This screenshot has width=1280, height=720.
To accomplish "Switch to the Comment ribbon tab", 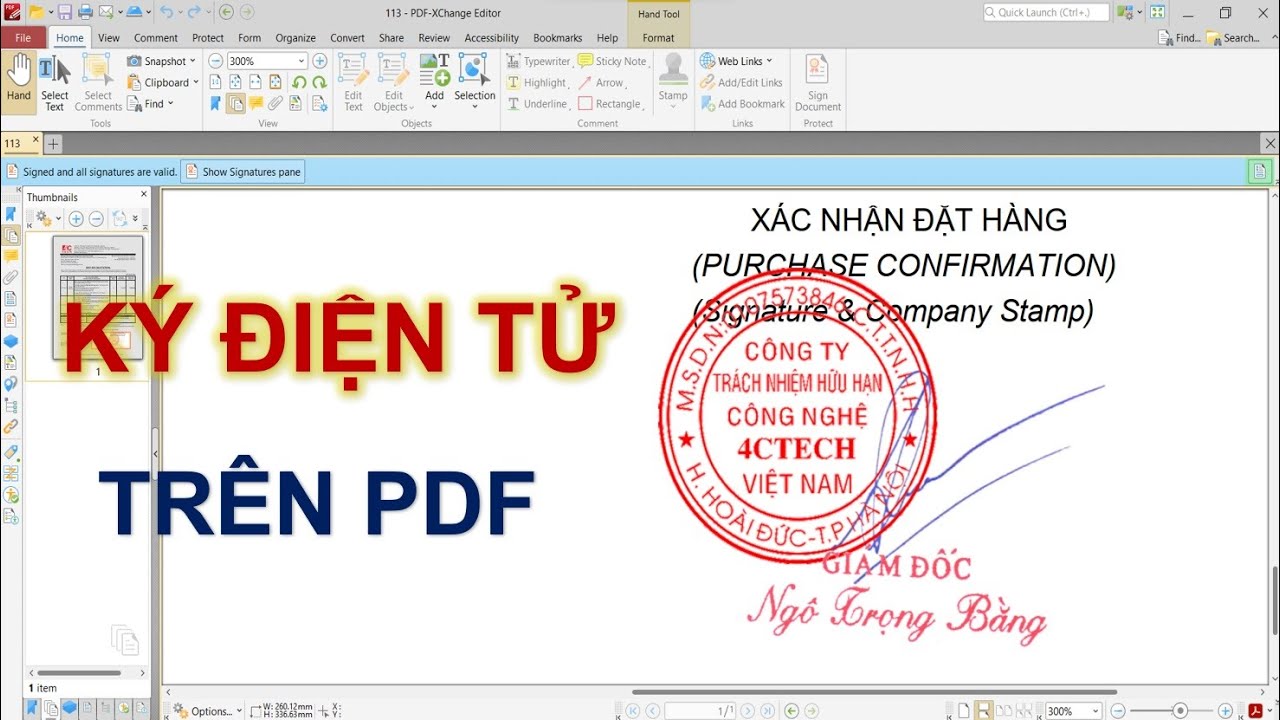I will tap(156, 38).
